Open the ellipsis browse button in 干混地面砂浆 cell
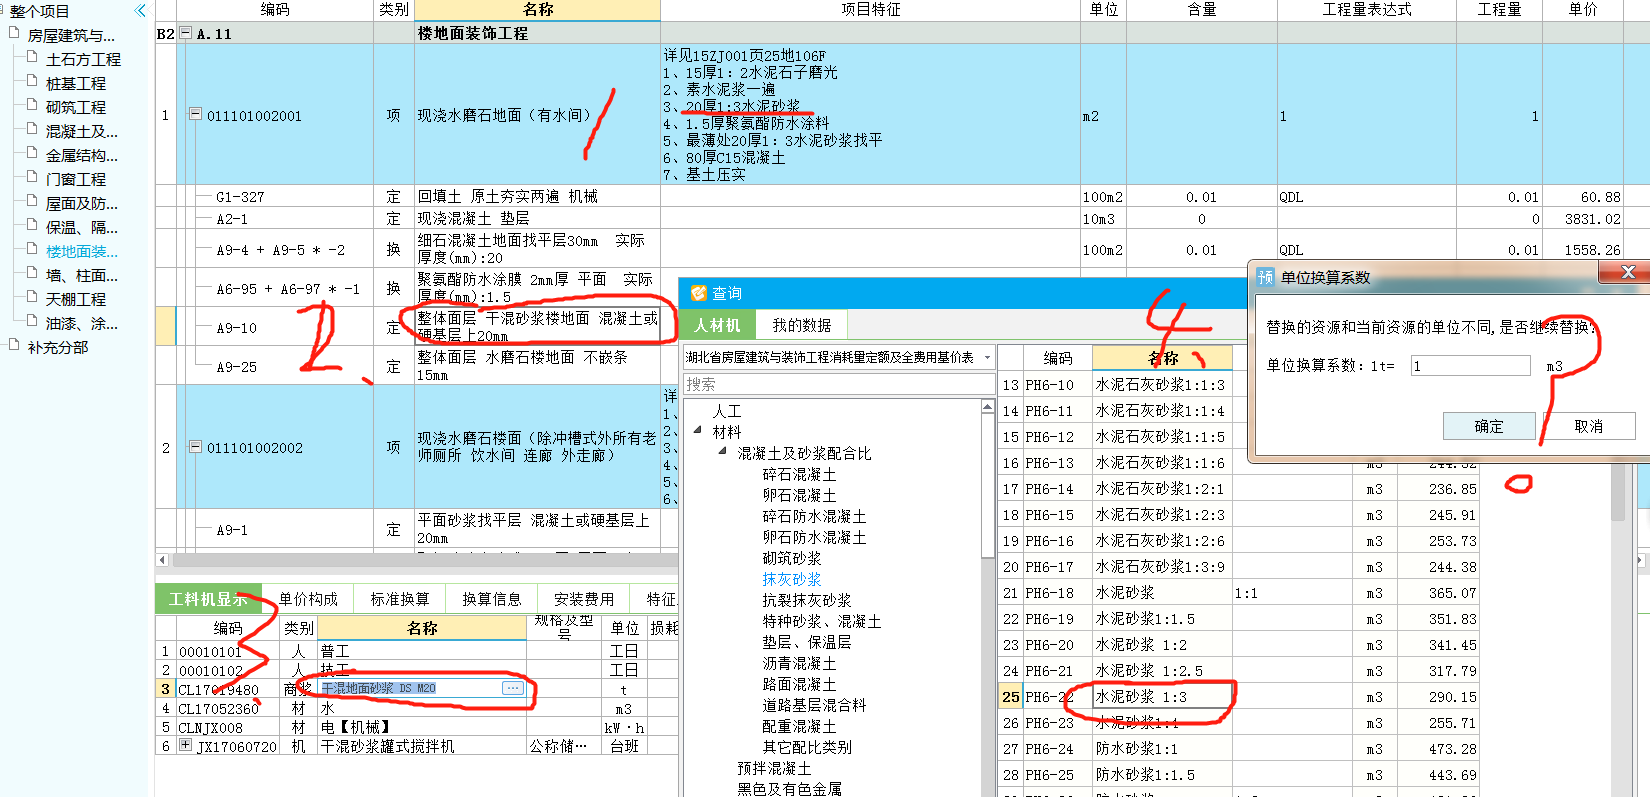1650x797 pixels. click(x=512, y=688)
